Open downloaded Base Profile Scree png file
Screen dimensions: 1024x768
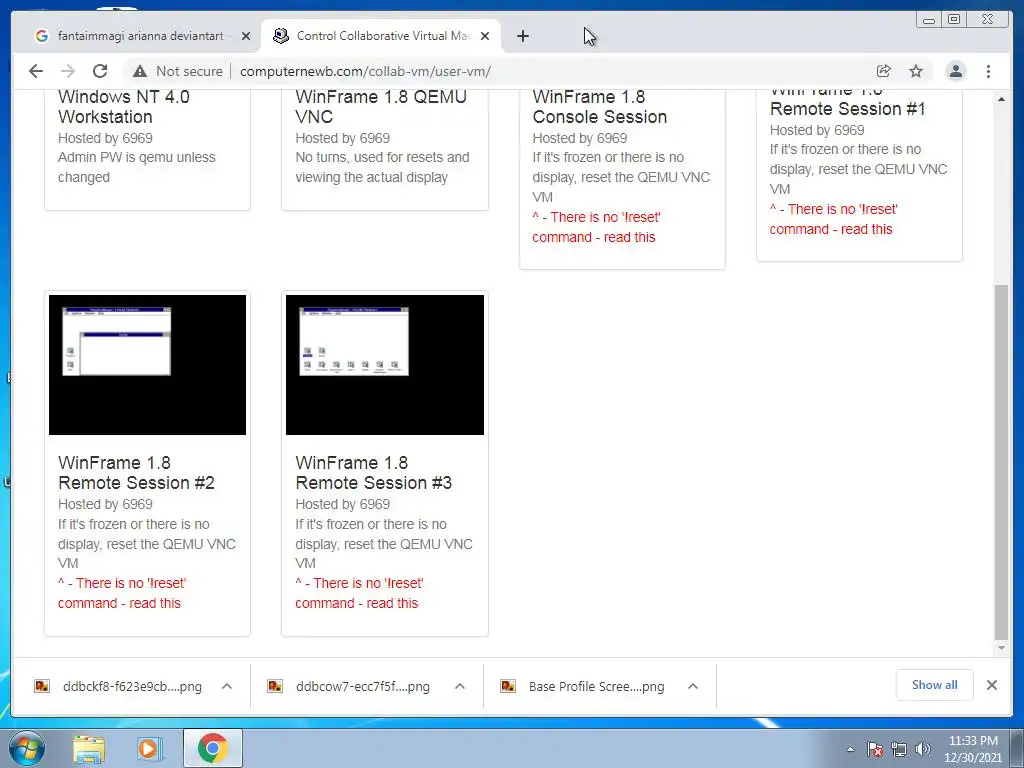[596, 686]
